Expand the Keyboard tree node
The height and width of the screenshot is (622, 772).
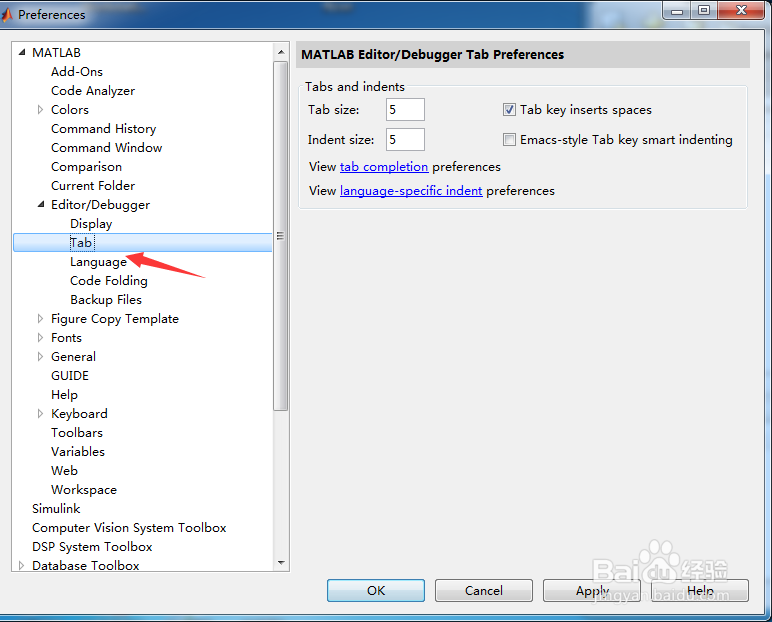tap(40, 414)
